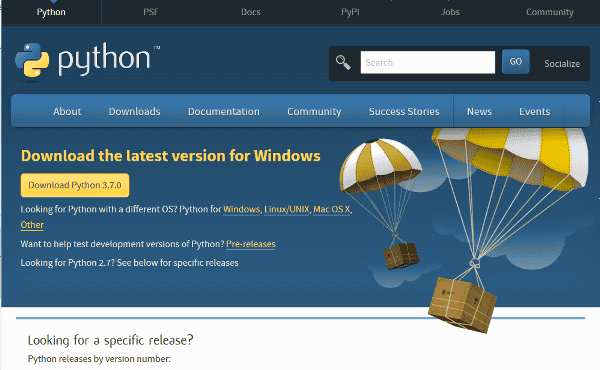Open the Downloads navigation menu
Viewport: 600px width, 370px height.
point(134,111)
